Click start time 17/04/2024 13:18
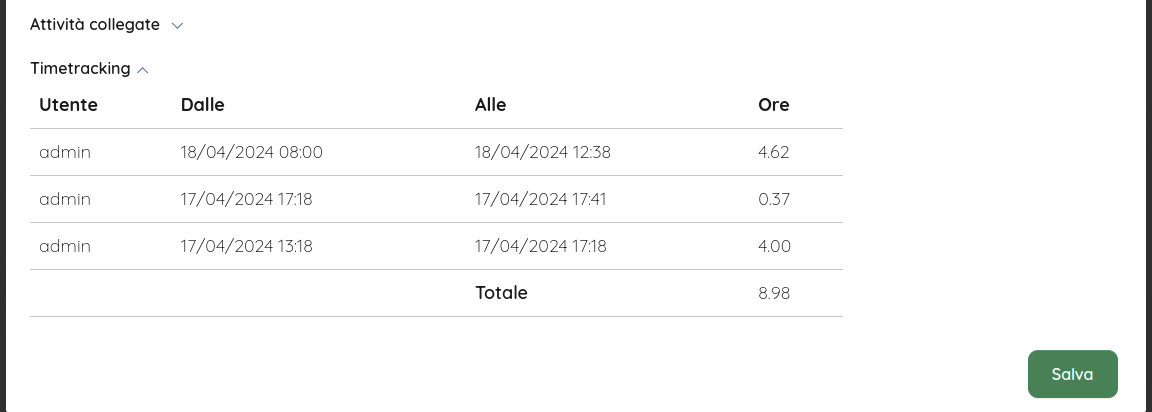Screen dimensions: 1152x412 click(x=246, y=245)
